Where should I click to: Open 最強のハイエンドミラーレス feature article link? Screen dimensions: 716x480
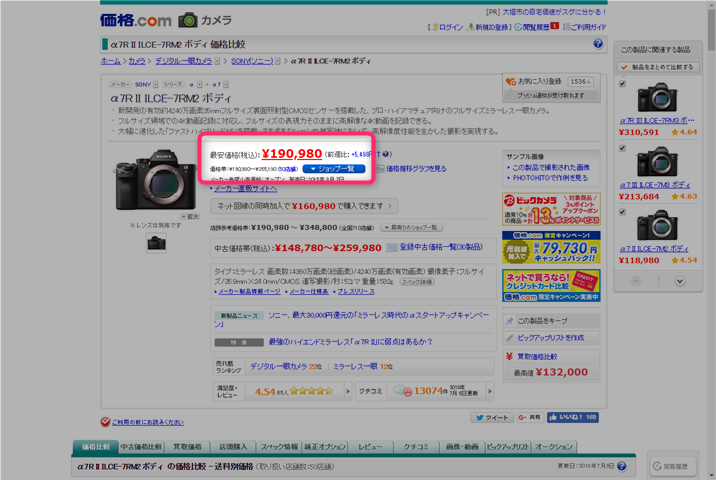pos(350,342)
